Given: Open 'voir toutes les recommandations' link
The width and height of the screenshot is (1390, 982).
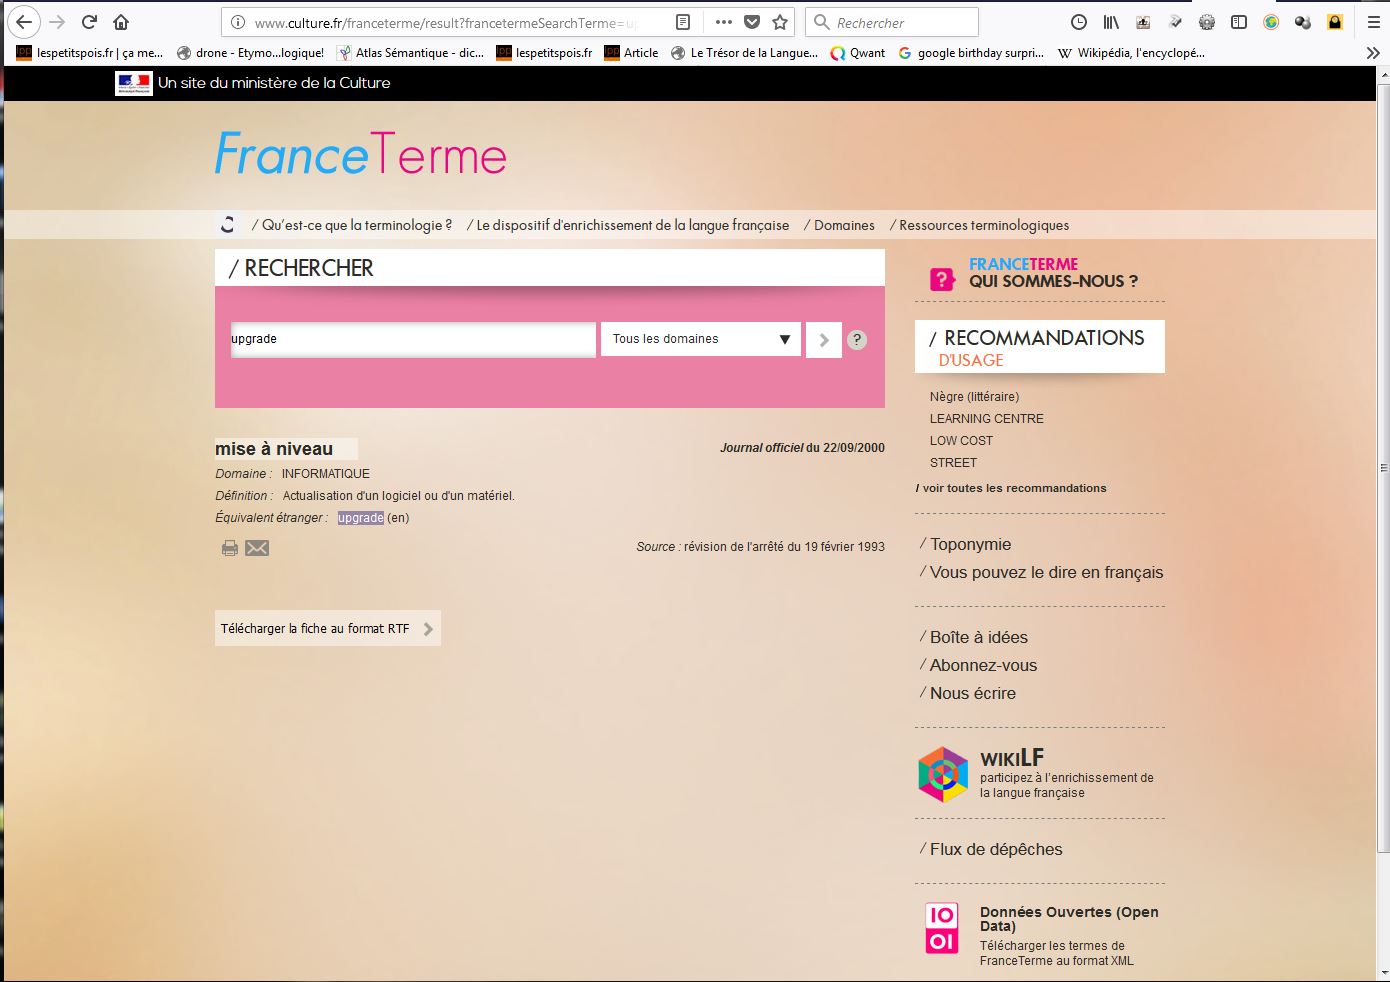Looking at the screenshot, I should coord(1012,488).
